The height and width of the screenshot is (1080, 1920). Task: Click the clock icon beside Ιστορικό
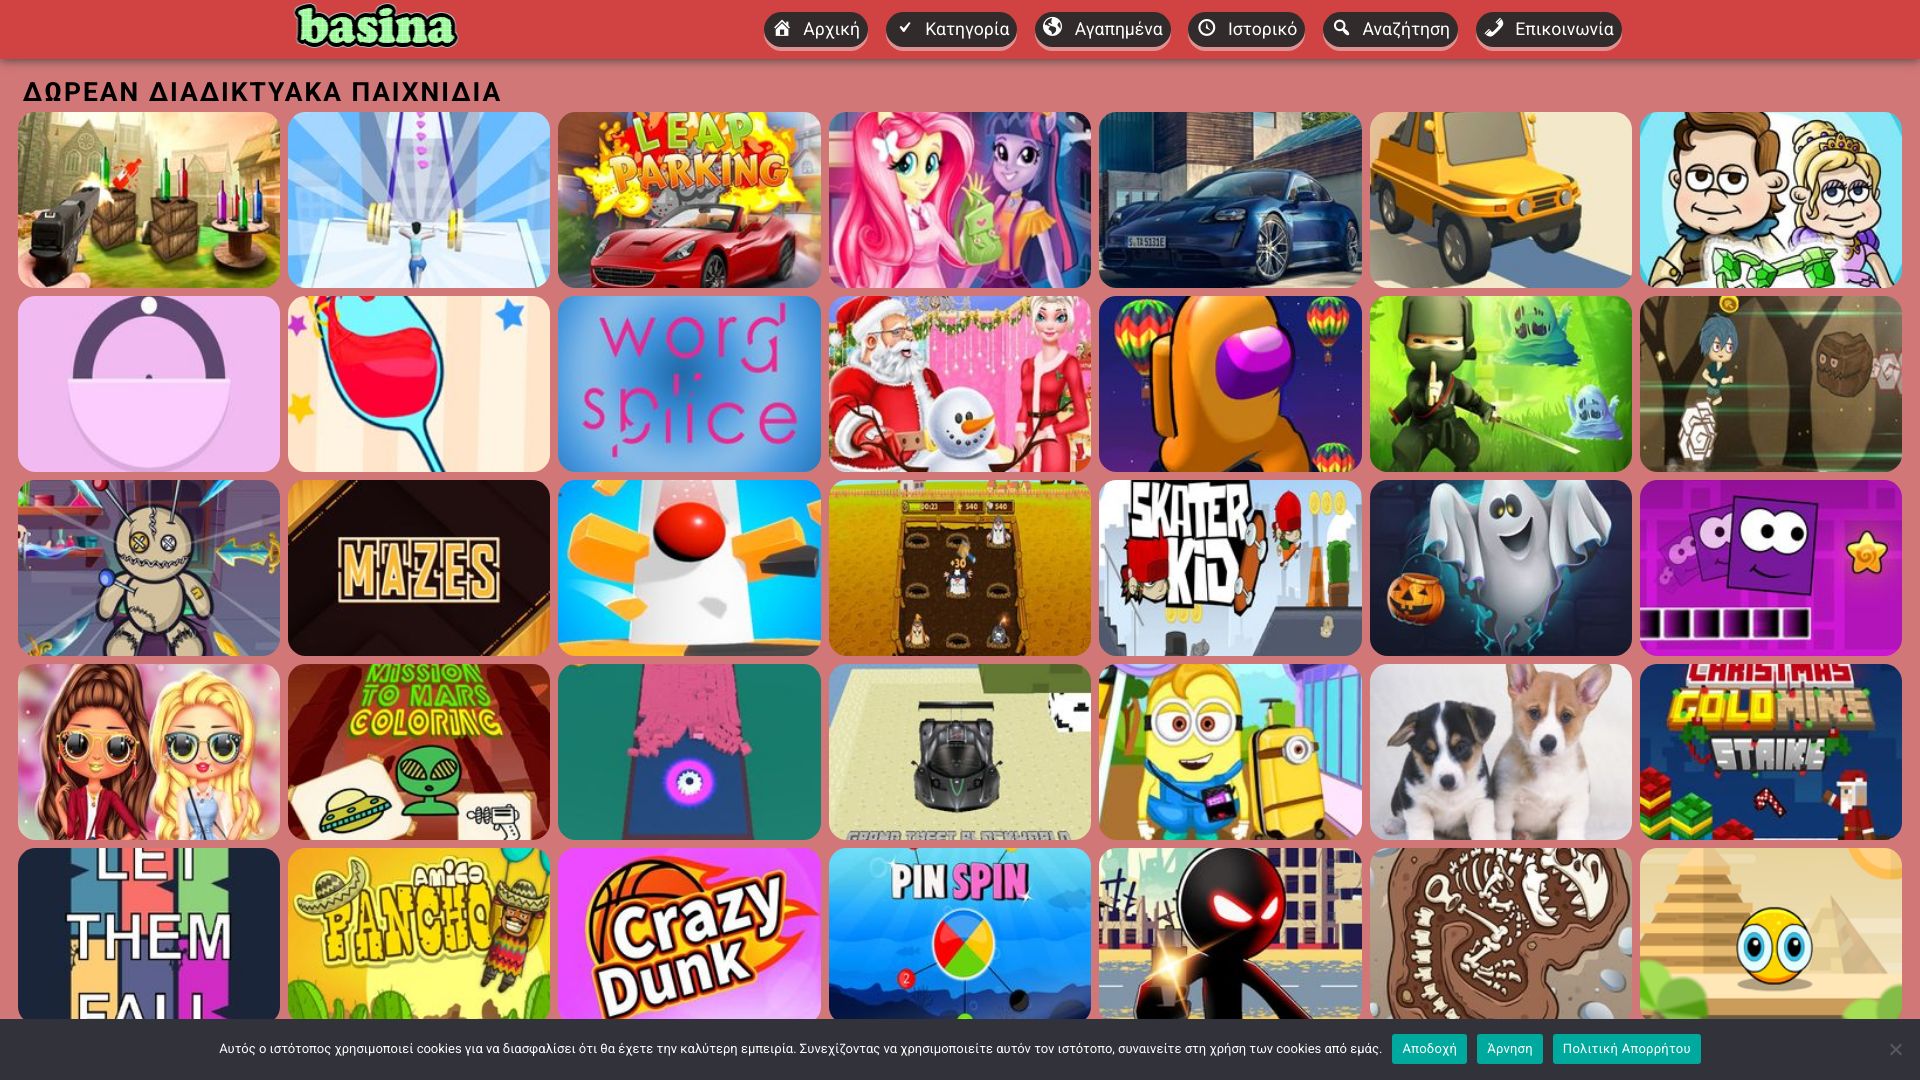pyautogui.click(x=1207, y=28)
